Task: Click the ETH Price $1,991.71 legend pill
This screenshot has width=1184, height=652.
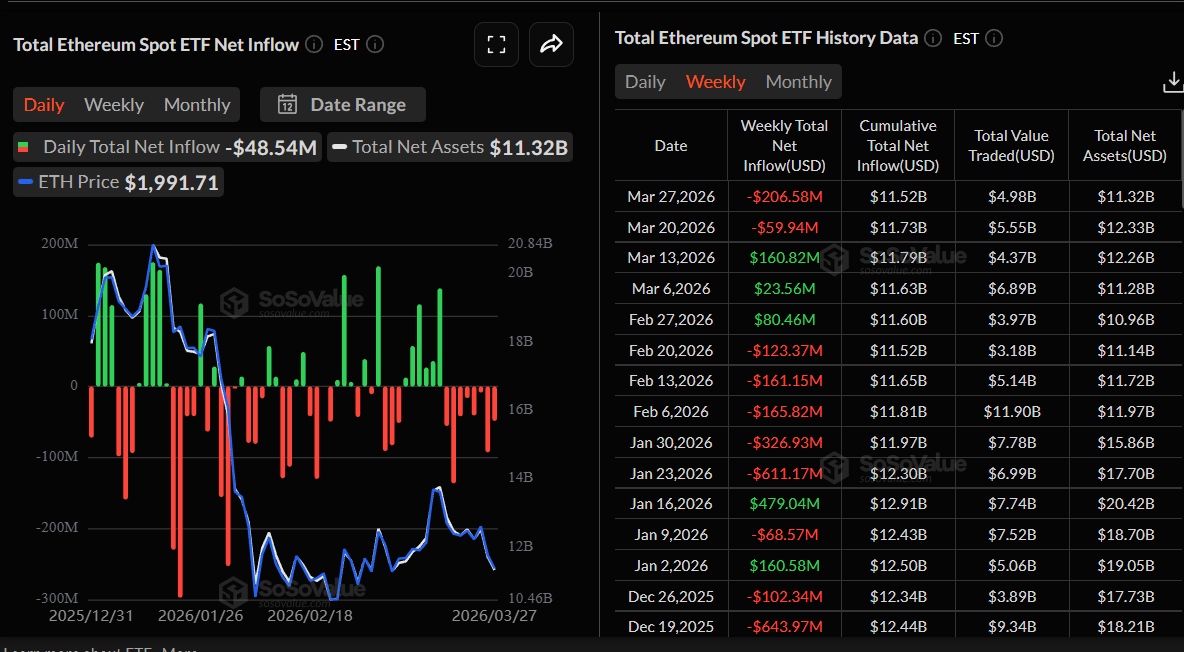Action: tap(117, 182)
